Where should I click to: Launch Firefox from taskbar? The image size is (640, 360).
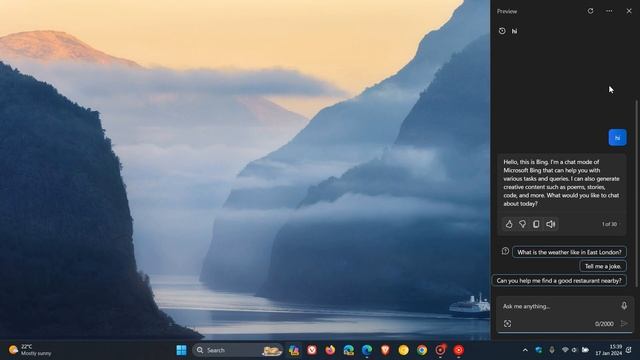[x=330, y=350]
